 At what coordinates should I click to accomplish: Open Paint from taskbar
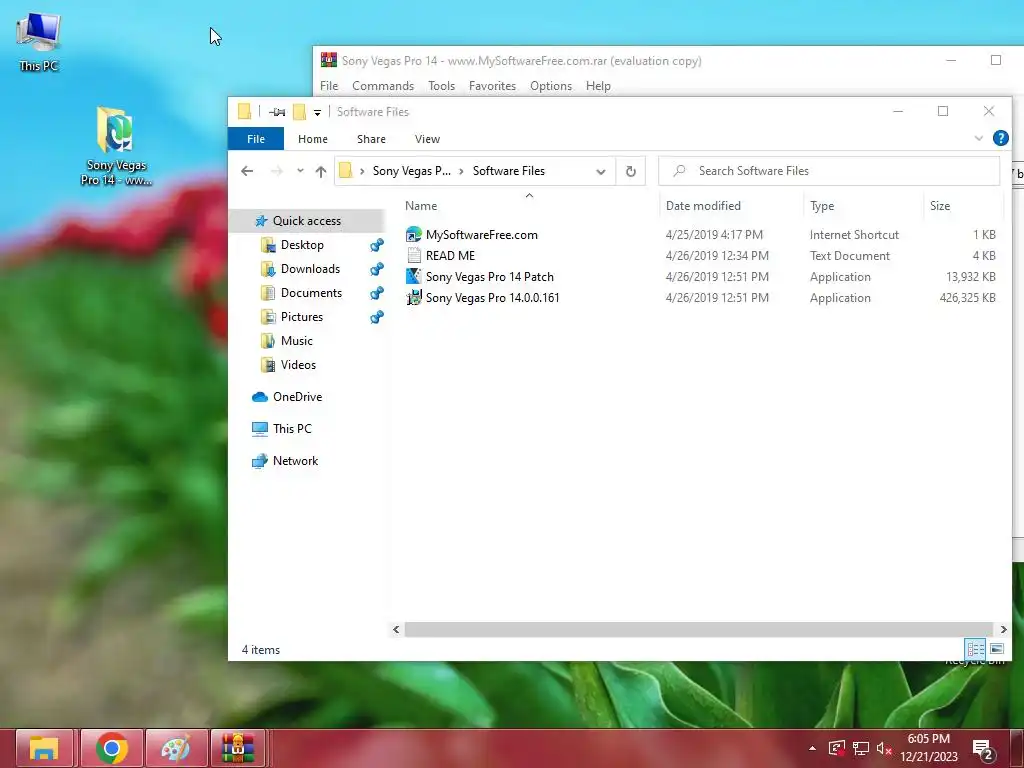click(x=176, y=748)
